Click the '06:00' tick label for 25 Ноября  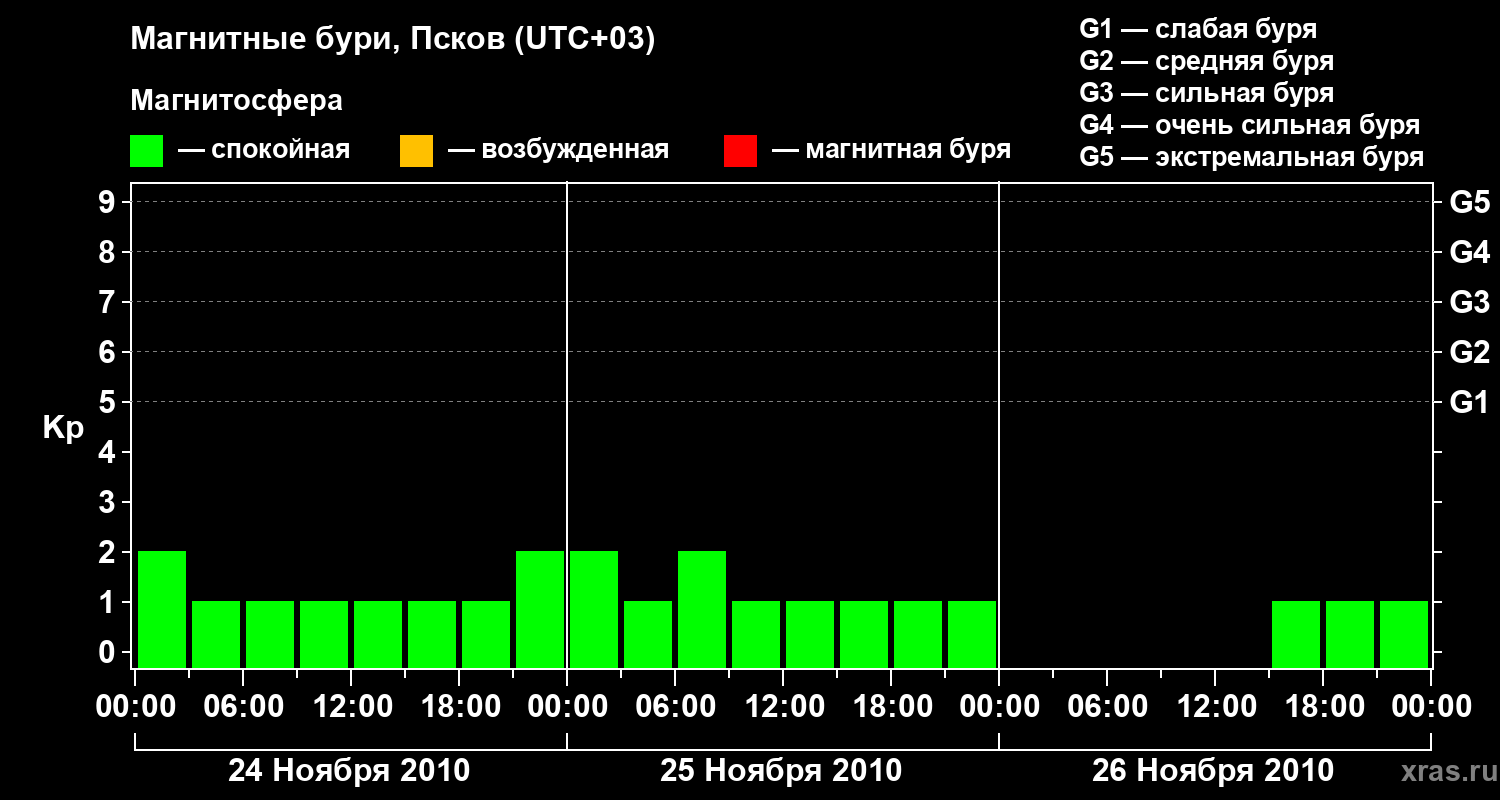coord(675,707)
